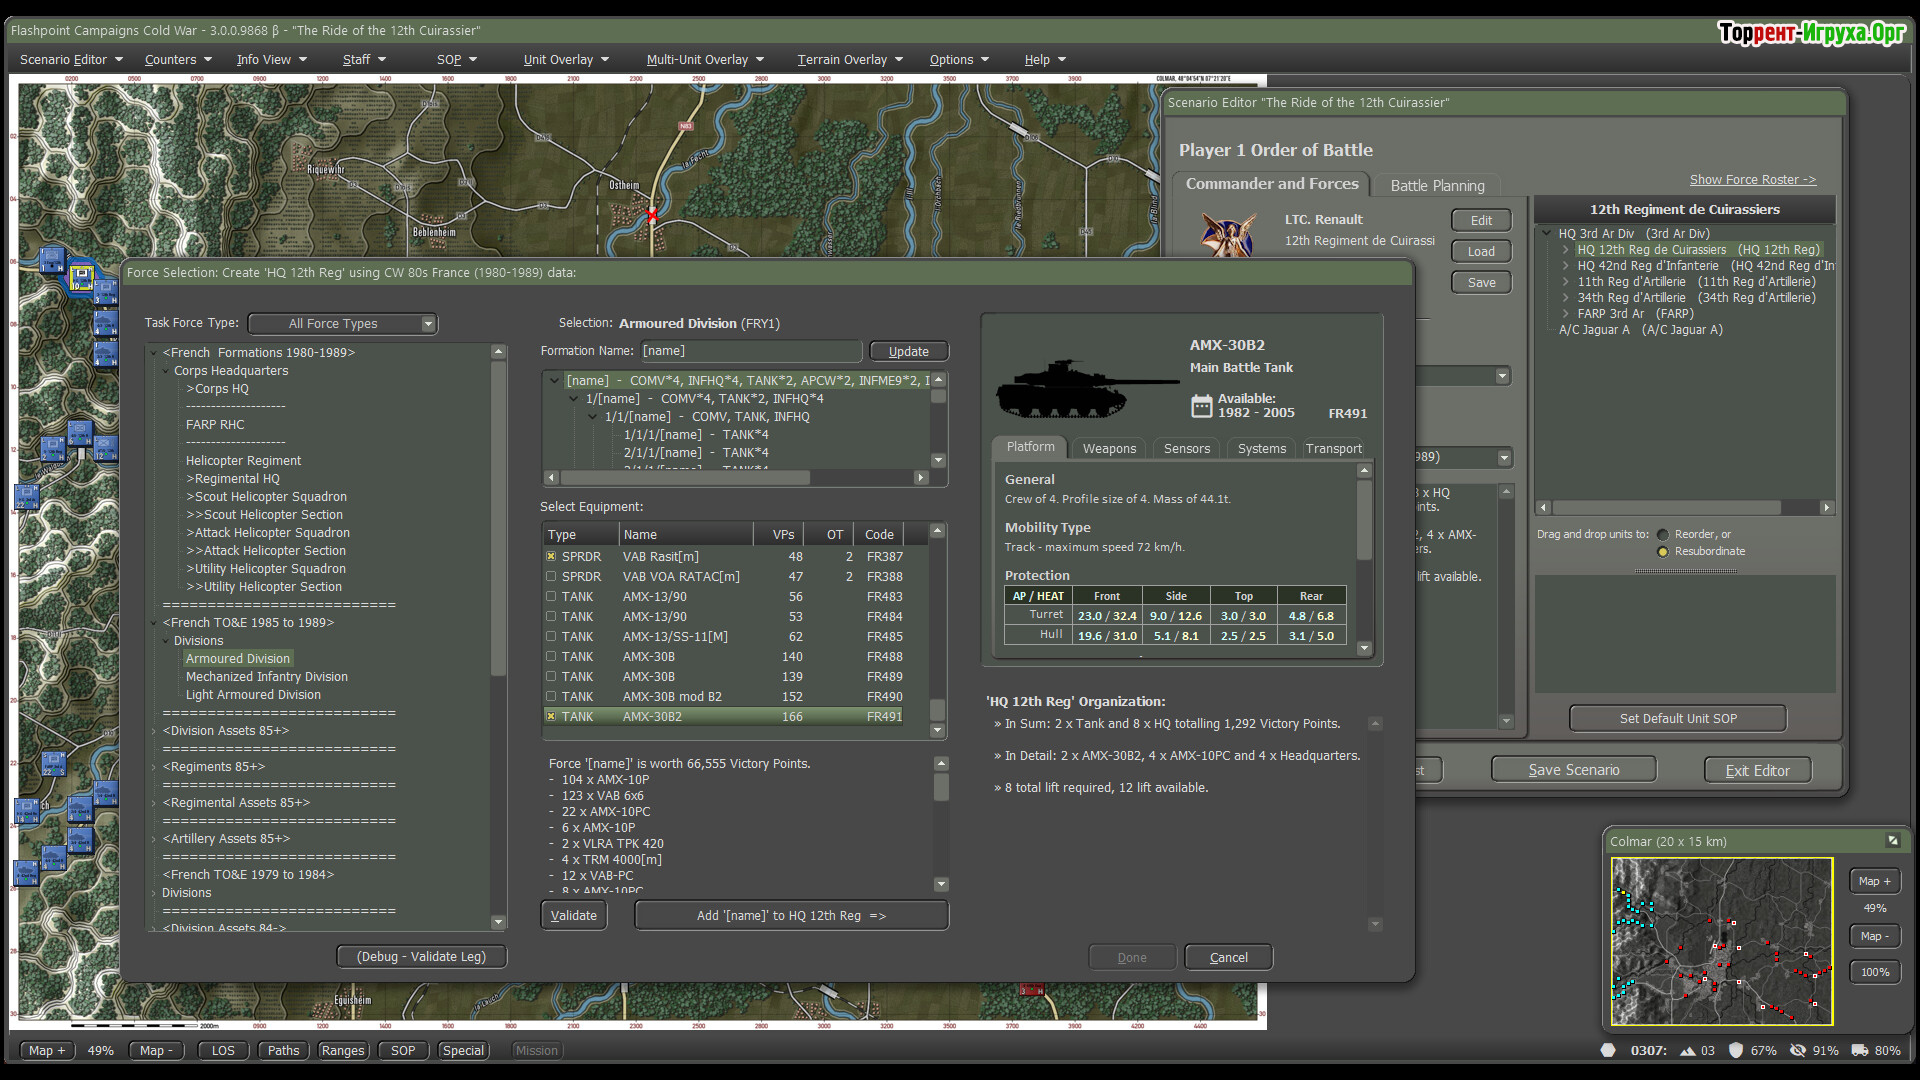Check the VAB VOA RATAC equipment checkbox
1920x1080 pixels.
(x=551, y=576)
